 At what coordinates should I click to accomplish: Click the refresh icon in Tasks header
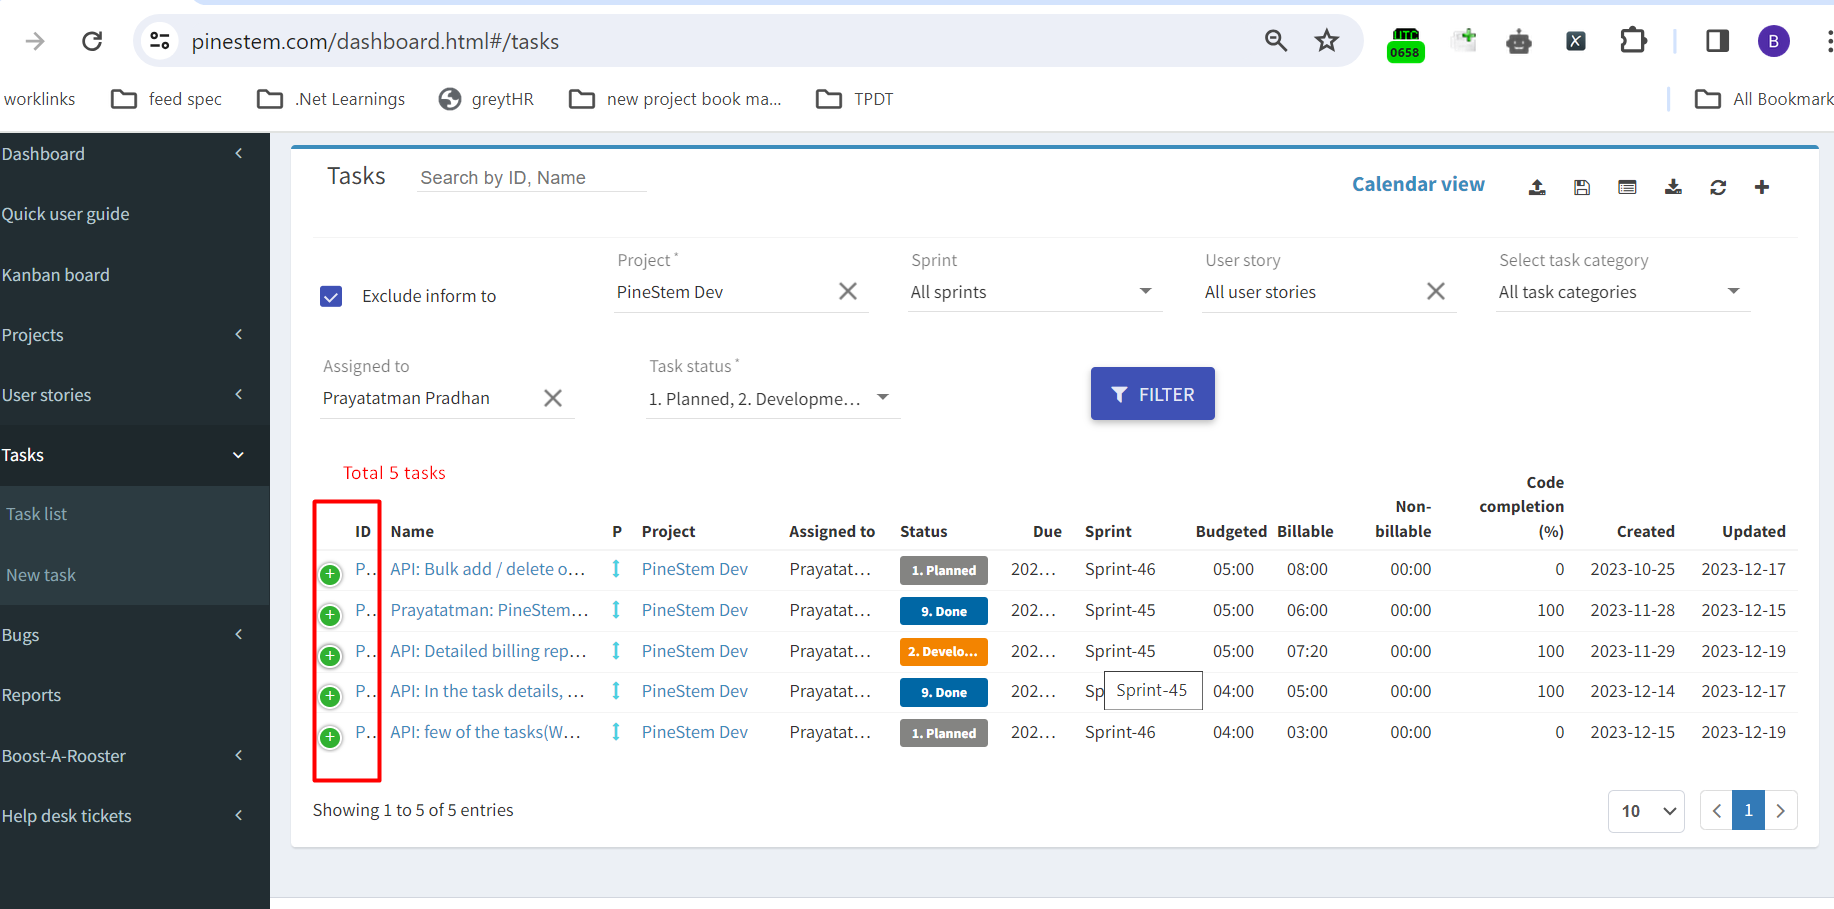coord(1718,187)
